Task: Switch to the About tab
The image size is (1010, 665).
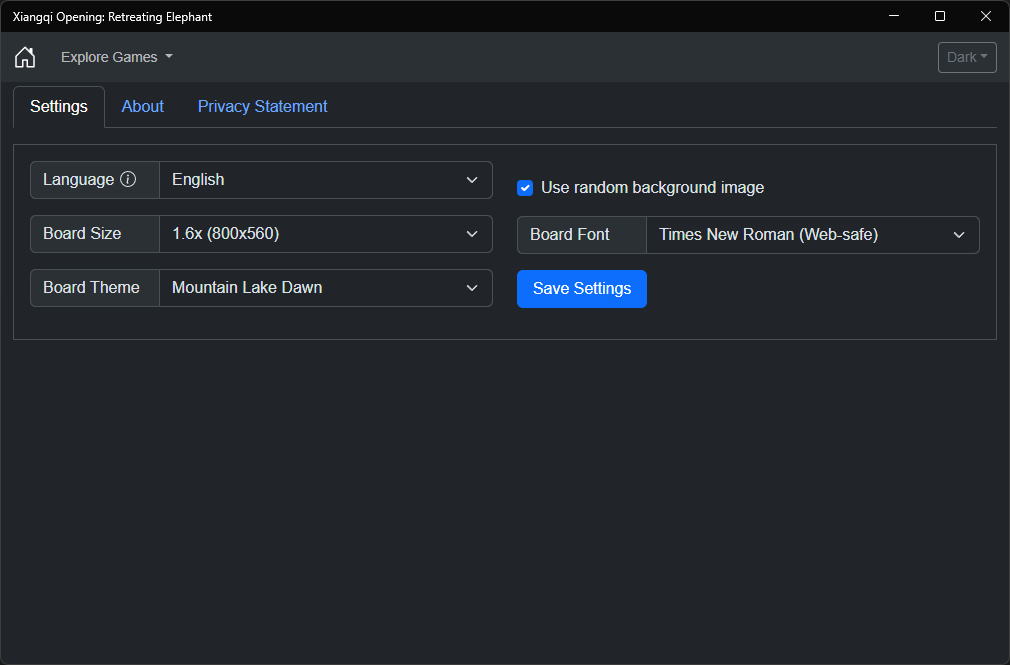Action: click(143, 106)
